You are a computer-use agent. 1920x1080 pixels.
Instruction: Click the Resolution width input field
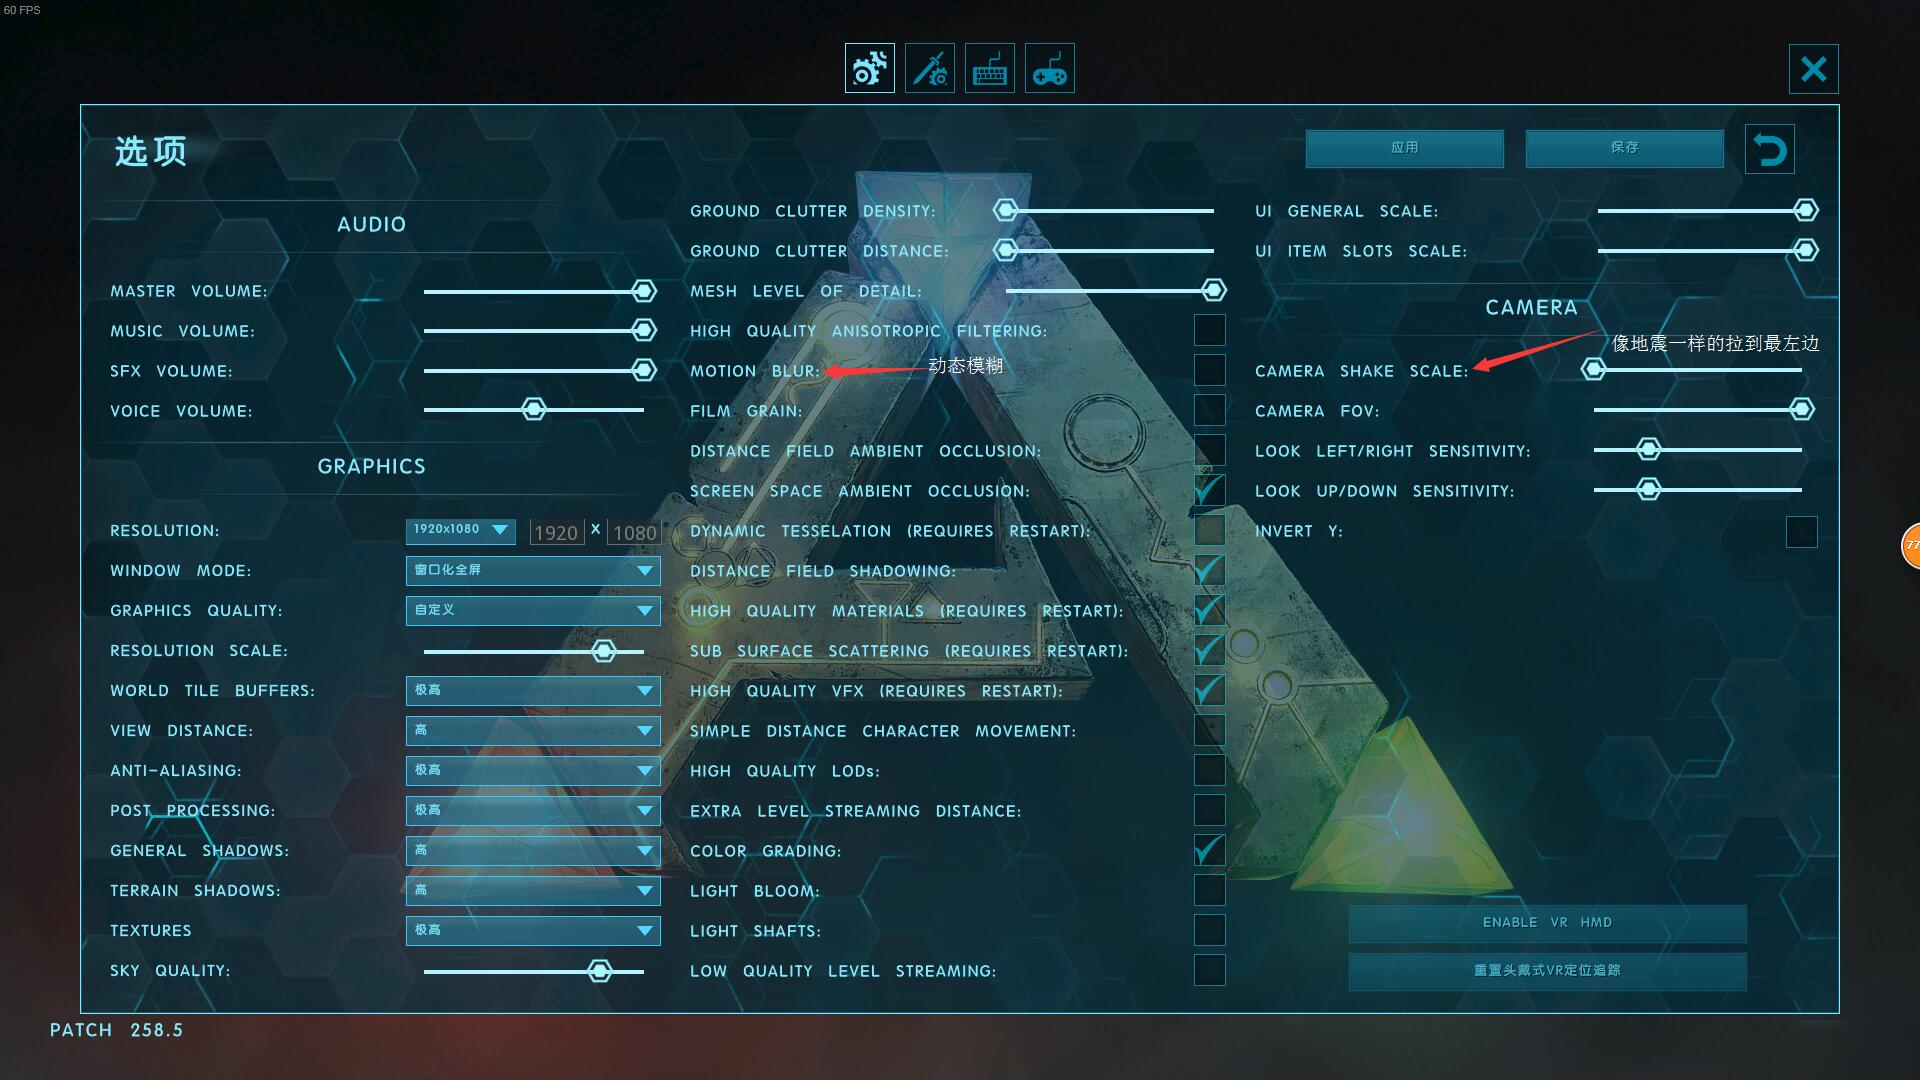coord(554,530)
